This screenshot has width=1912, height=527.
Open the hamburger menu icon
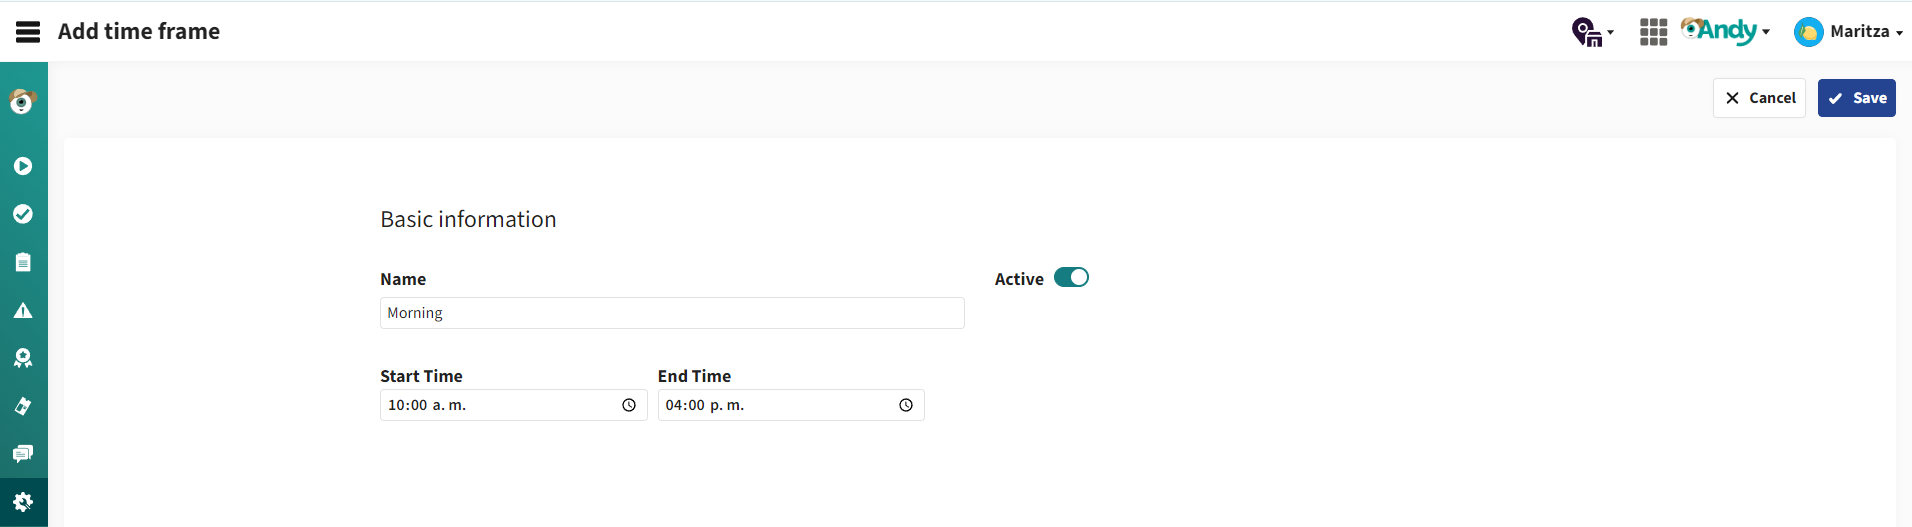point(28,32)
